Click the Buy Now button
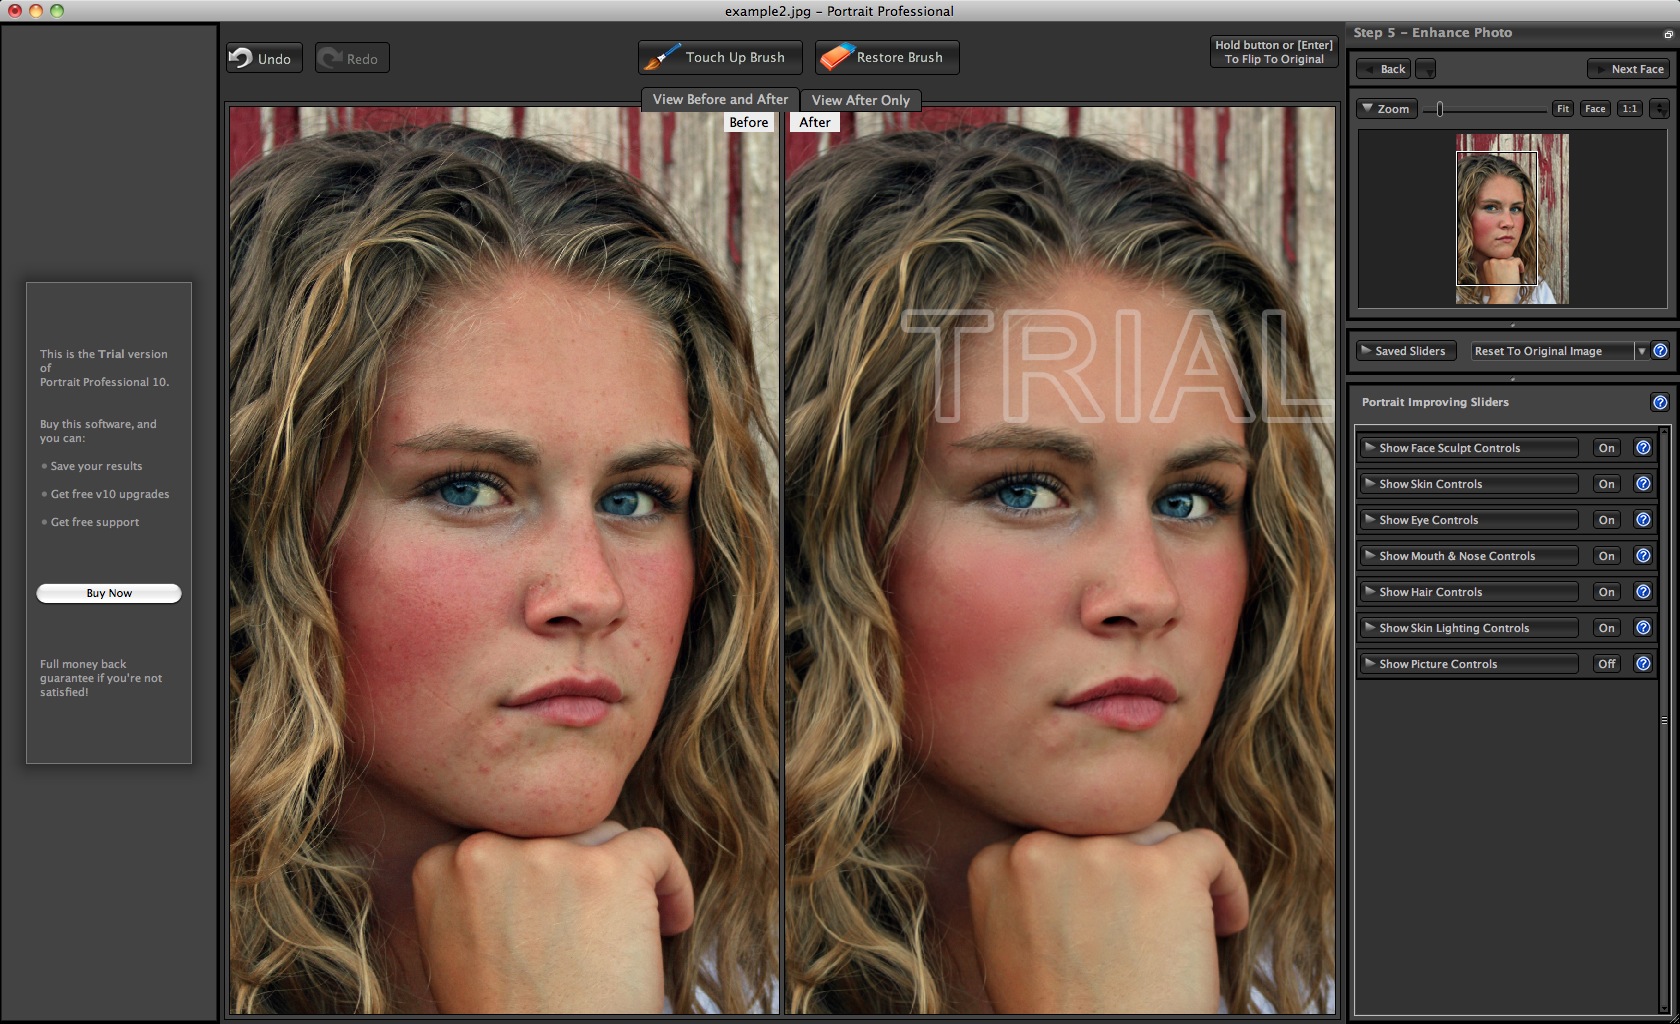 (108, 592)
